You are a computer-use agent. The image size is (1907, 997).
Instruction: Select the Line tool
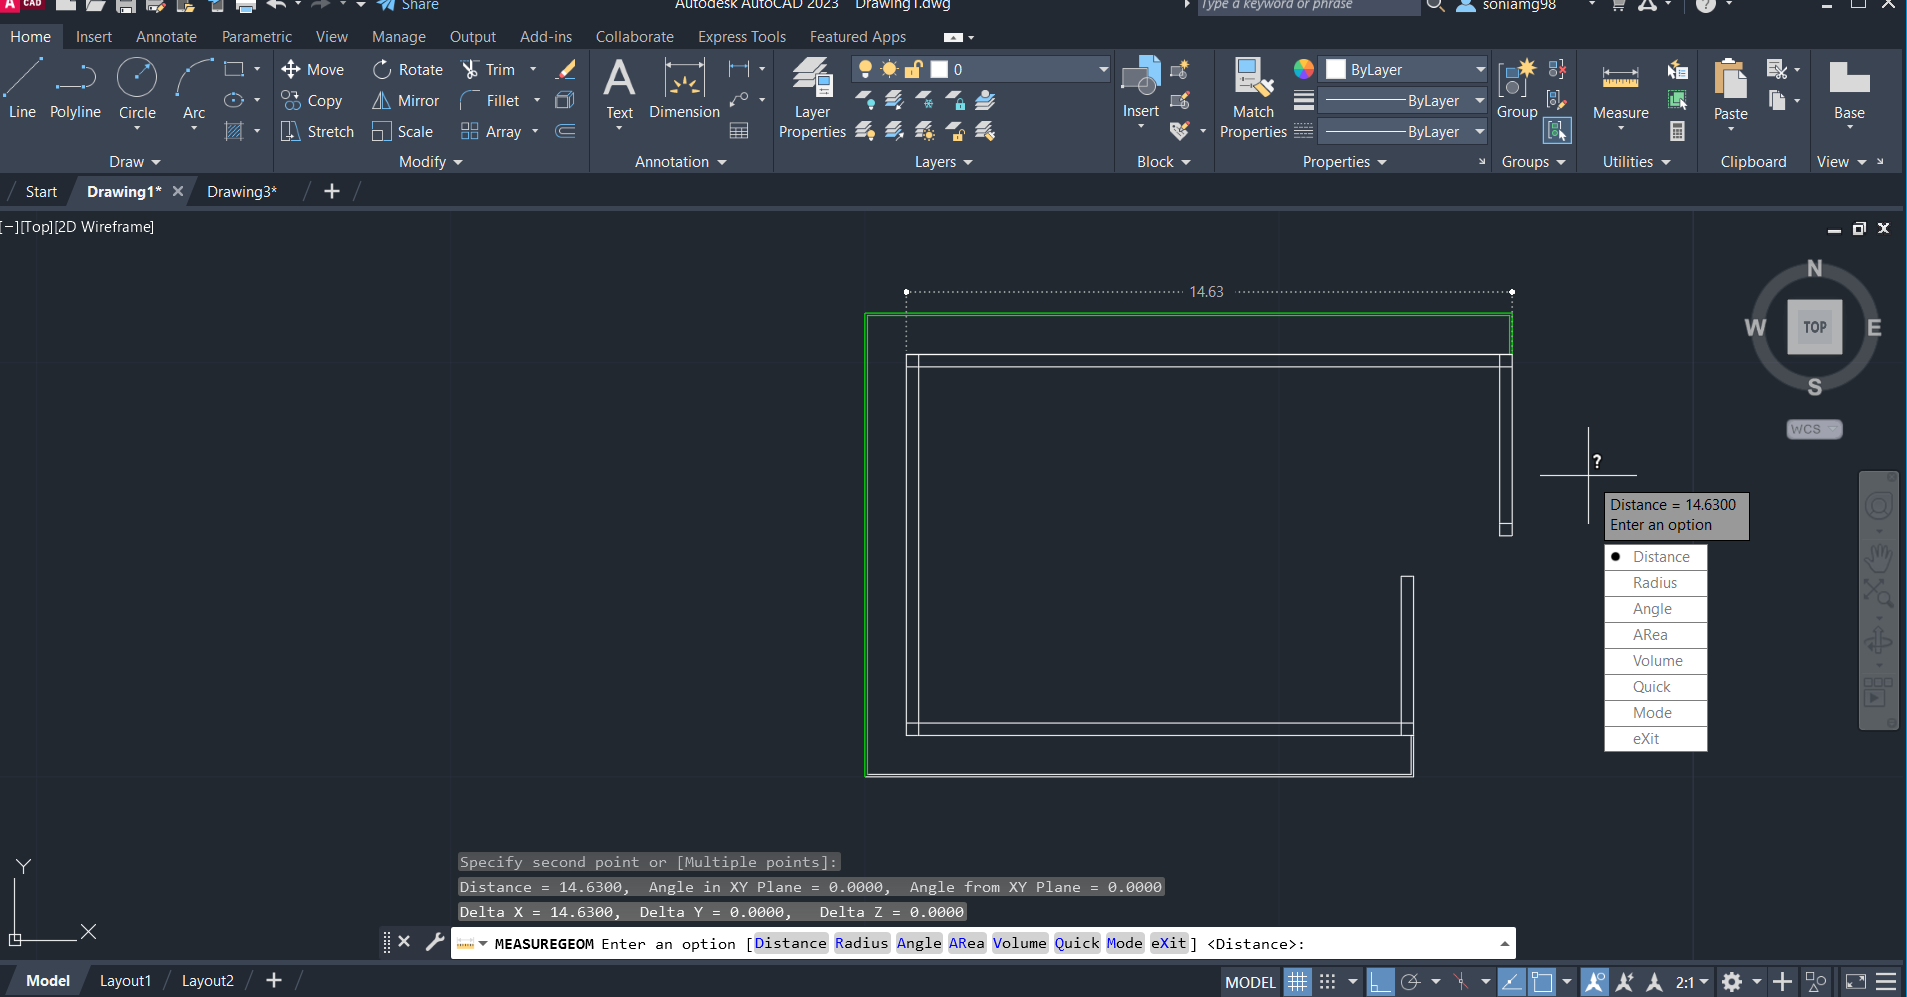(22, 90)
